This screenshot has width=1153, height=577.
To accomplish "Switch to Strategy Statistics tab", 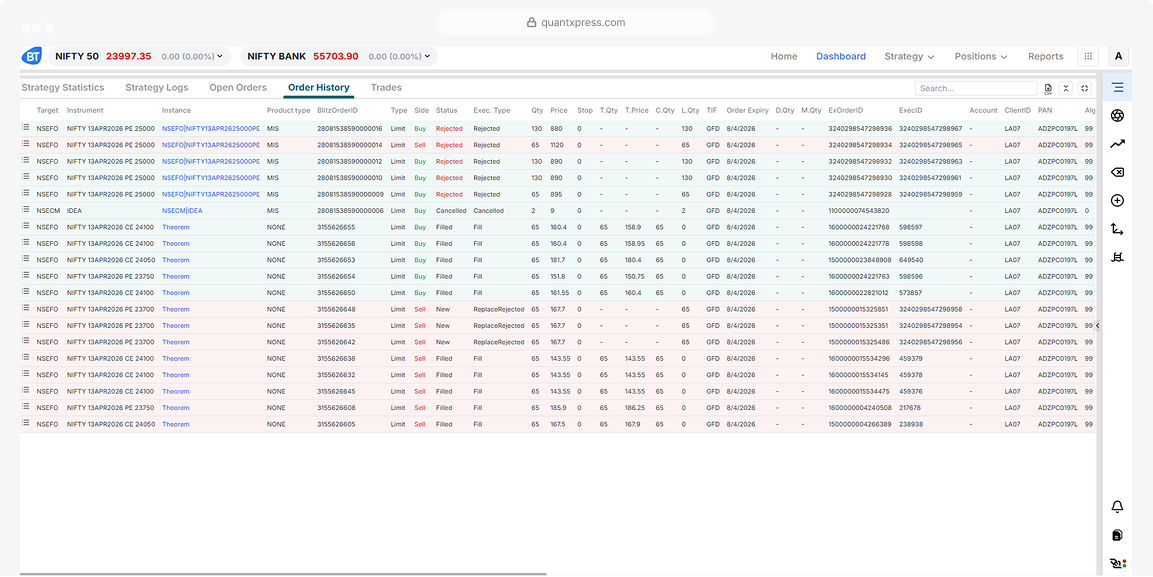I will click(63, 87).
